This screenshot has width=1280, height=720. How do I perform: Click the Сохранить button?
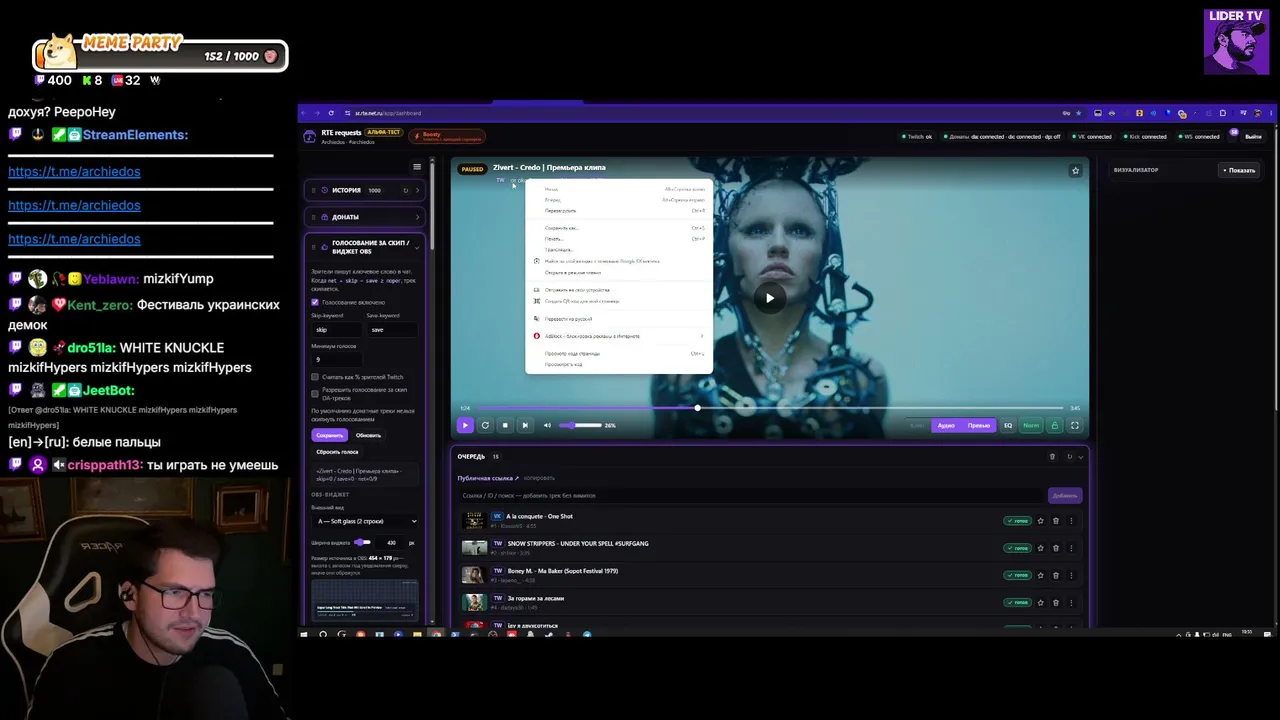coord(329,435)
